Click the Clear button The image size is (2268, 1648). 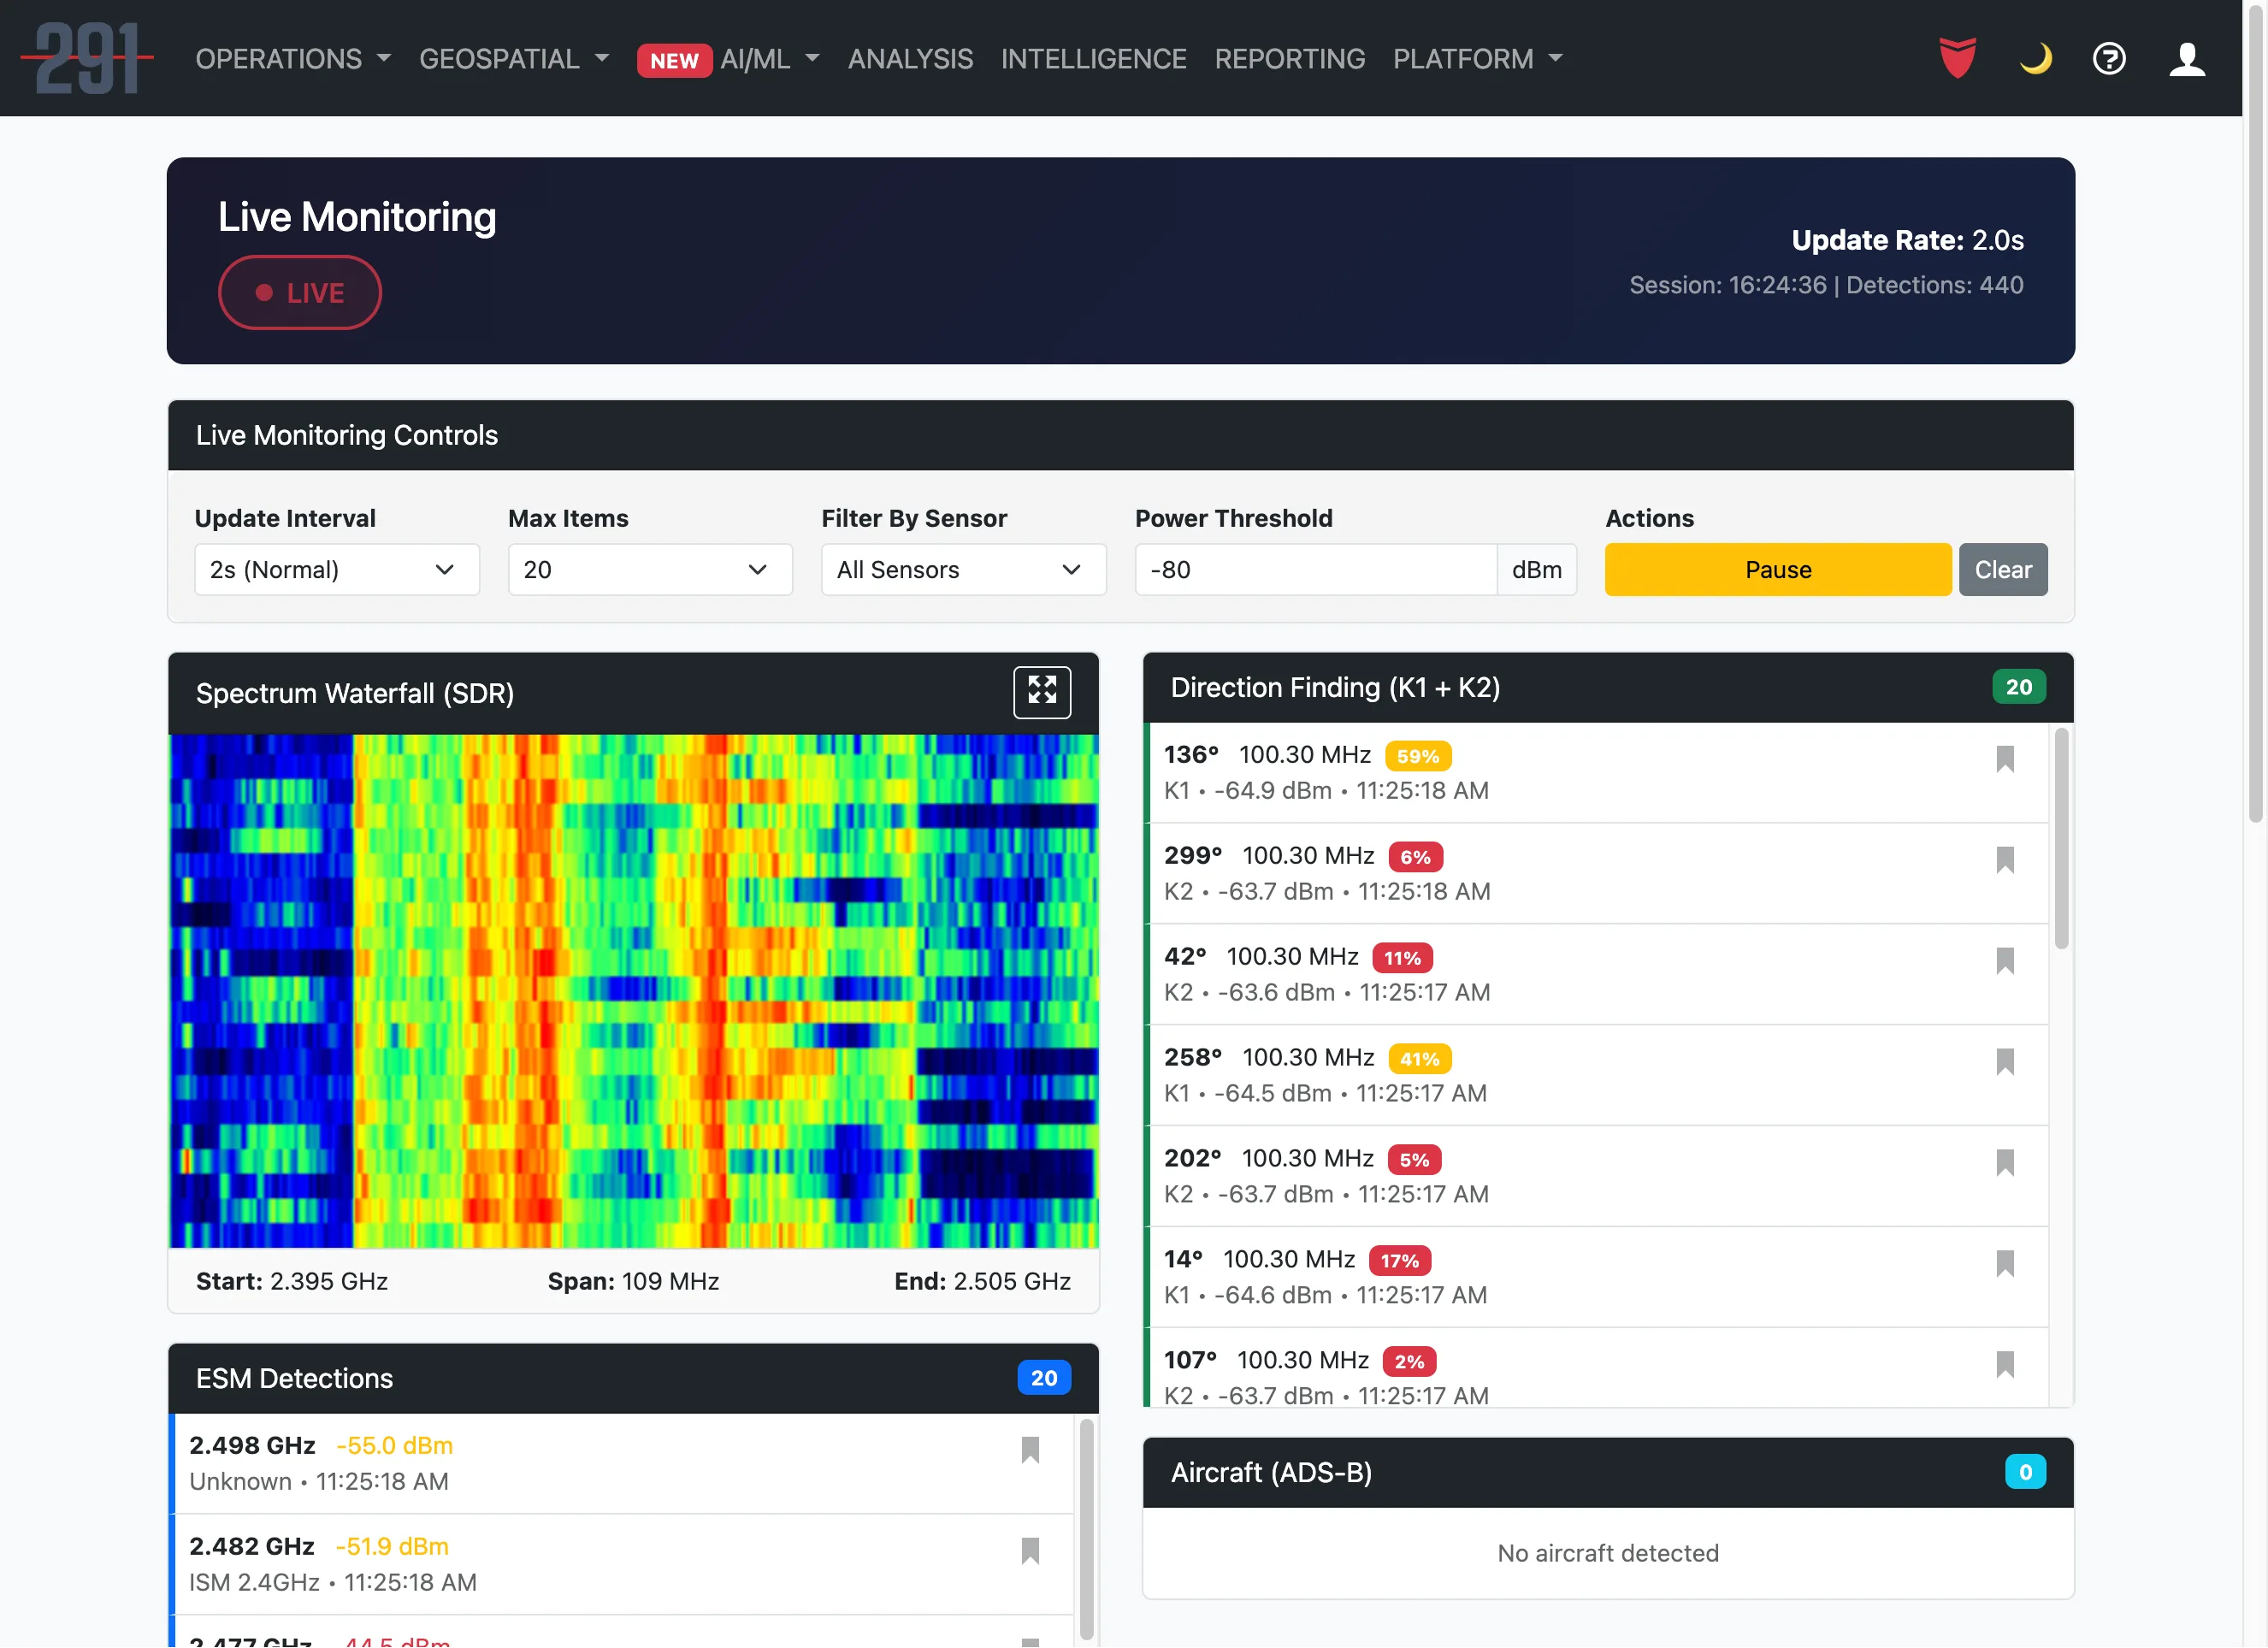pos(2003,569)
